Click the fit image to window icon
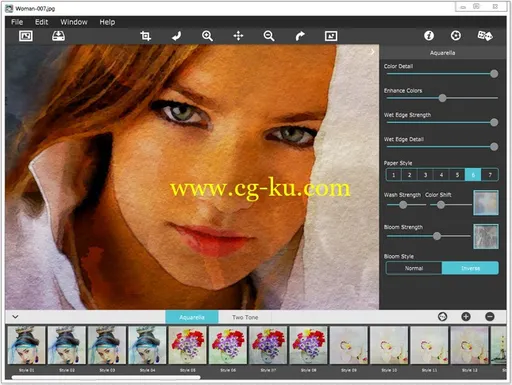Viewport: 512px width, 385px height. coord(331,36)
